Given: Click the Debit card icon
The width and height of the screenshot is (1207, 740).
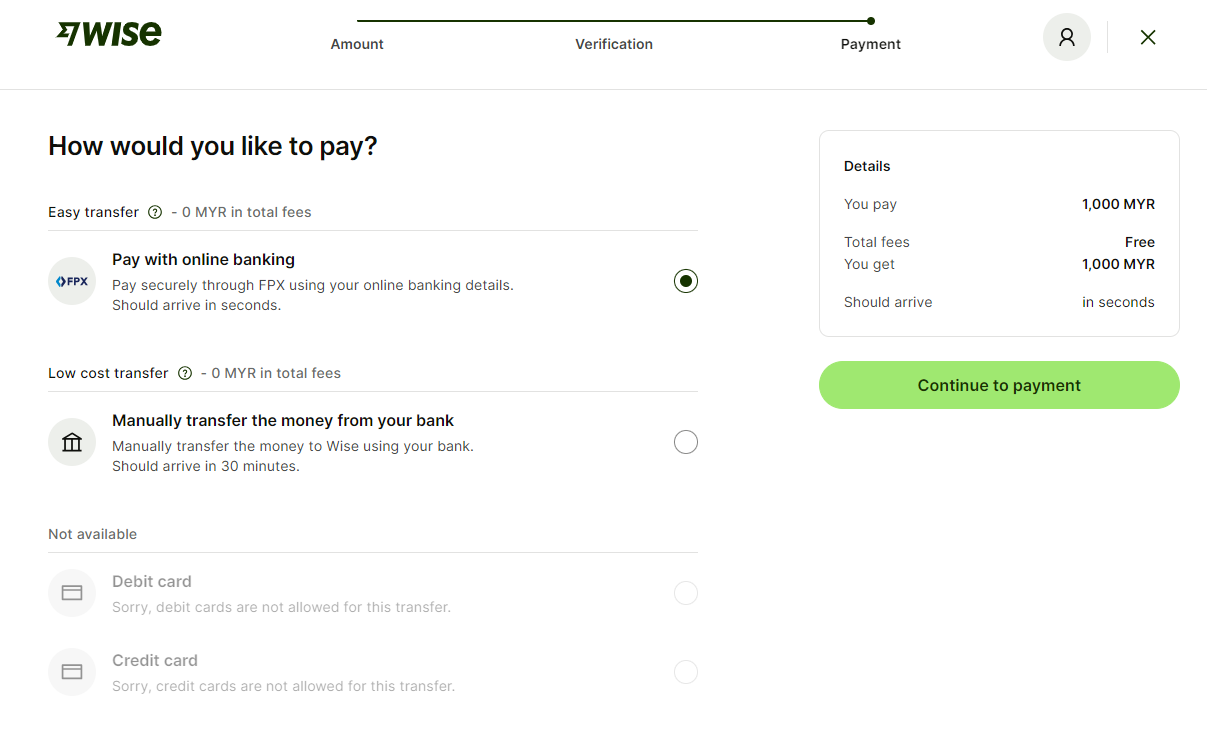Looking at the screenshot, I should tap(72, 593).
